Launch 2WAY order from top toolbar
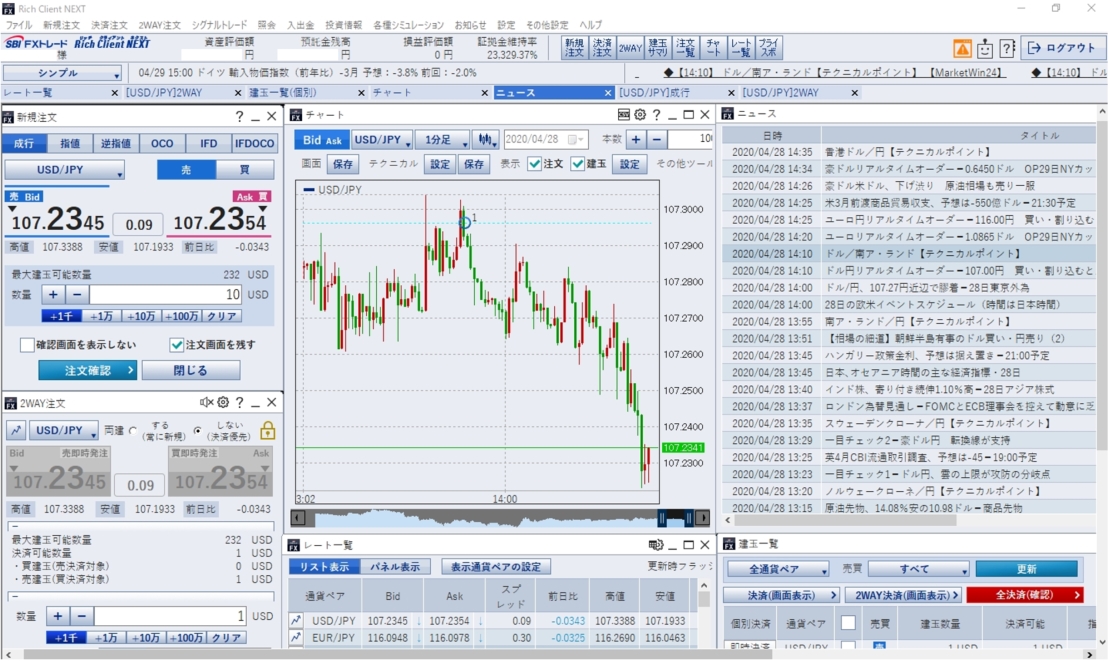This screenshot has width=1109, height=661. (629, 48)
